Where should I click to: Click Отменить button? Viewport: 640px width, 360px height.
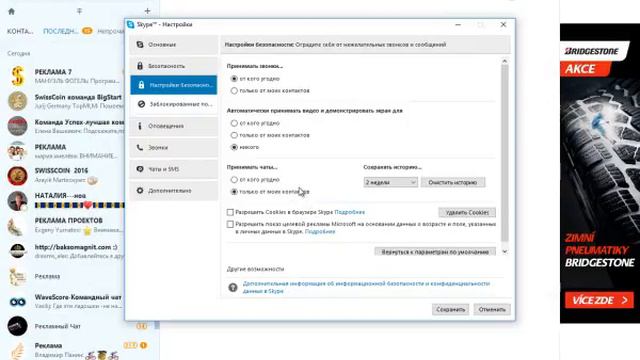point(492,309)
